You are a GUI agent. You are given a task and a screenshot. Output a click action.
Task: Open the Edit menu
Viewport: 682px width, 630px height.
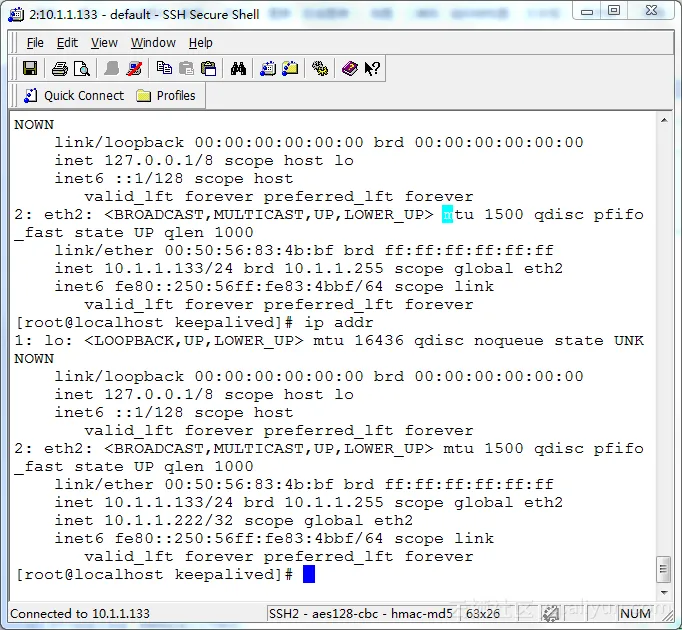coord(67,43)
